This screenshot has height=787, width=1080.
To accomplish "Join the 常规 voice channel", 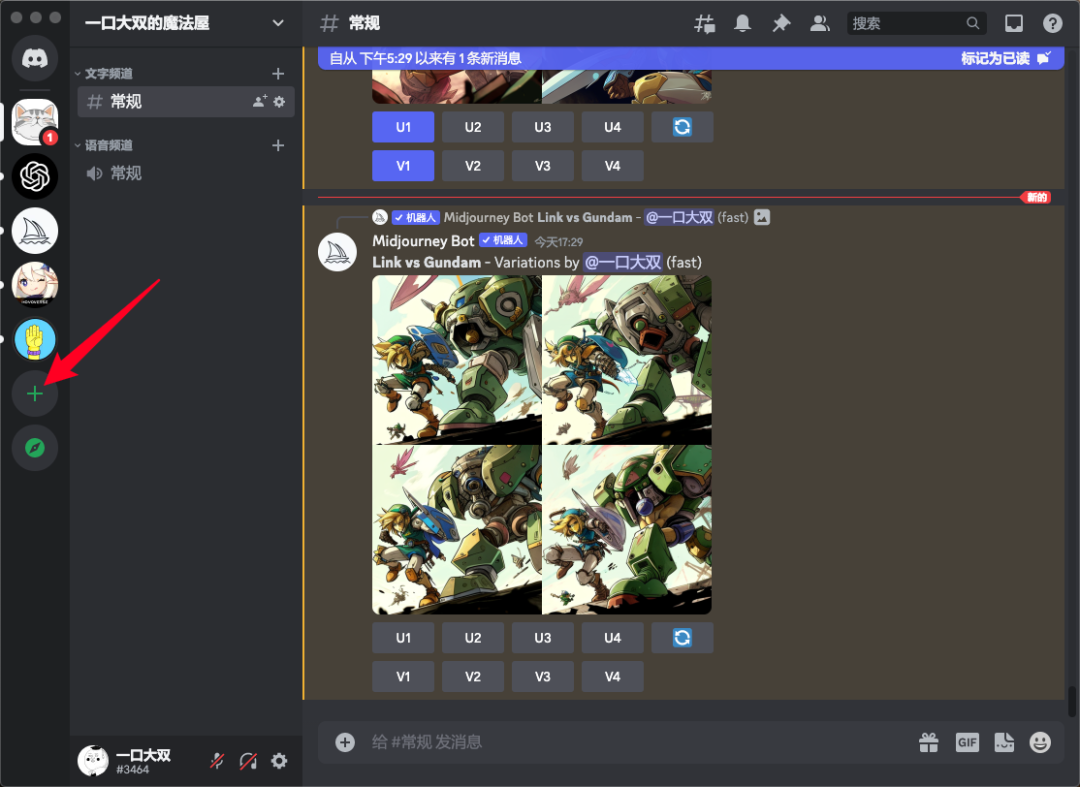I will (x=186, y=173).
